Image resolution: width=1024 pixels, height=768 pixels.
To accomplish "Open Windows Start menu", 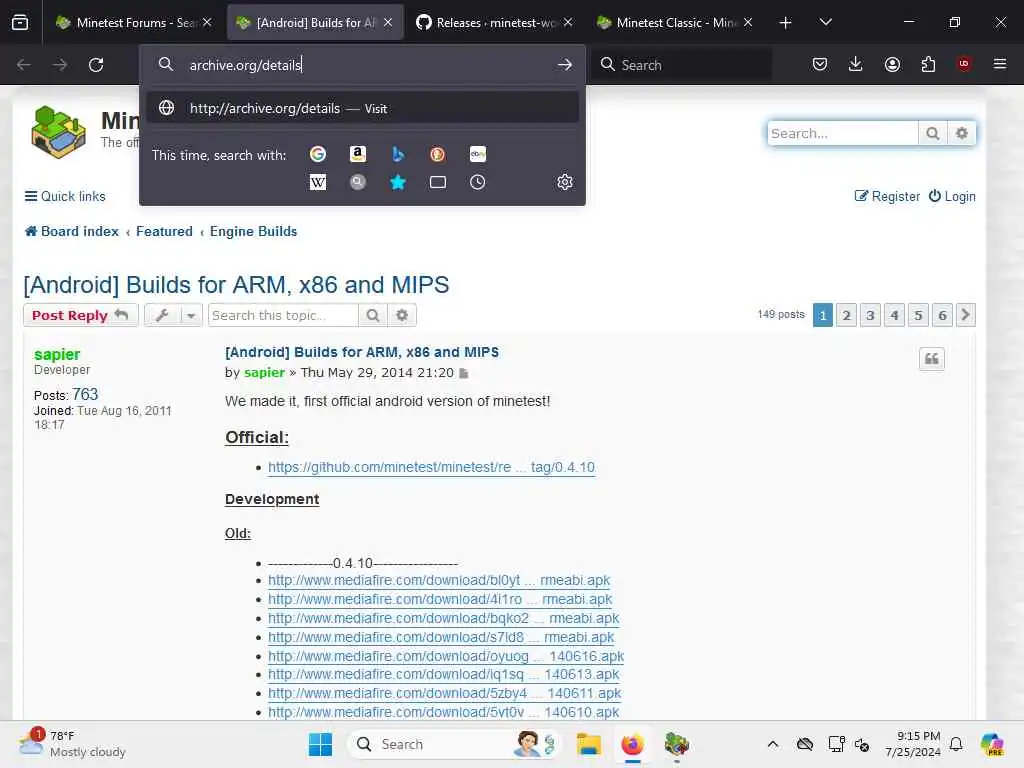I will [x=320, y=744].
